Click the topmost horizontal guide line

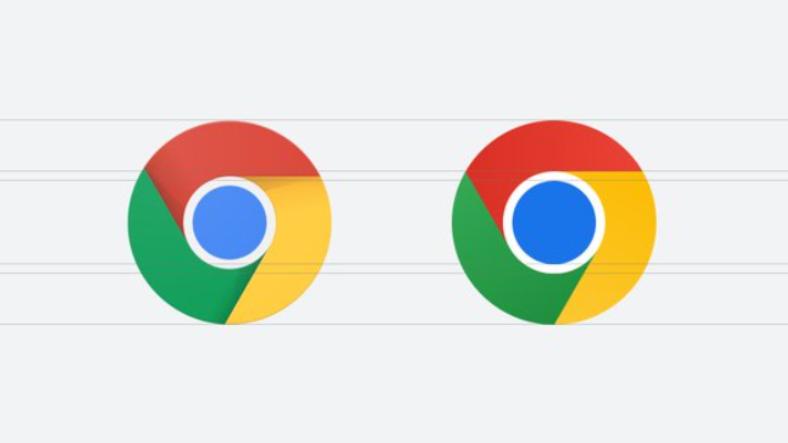(394, 120)
